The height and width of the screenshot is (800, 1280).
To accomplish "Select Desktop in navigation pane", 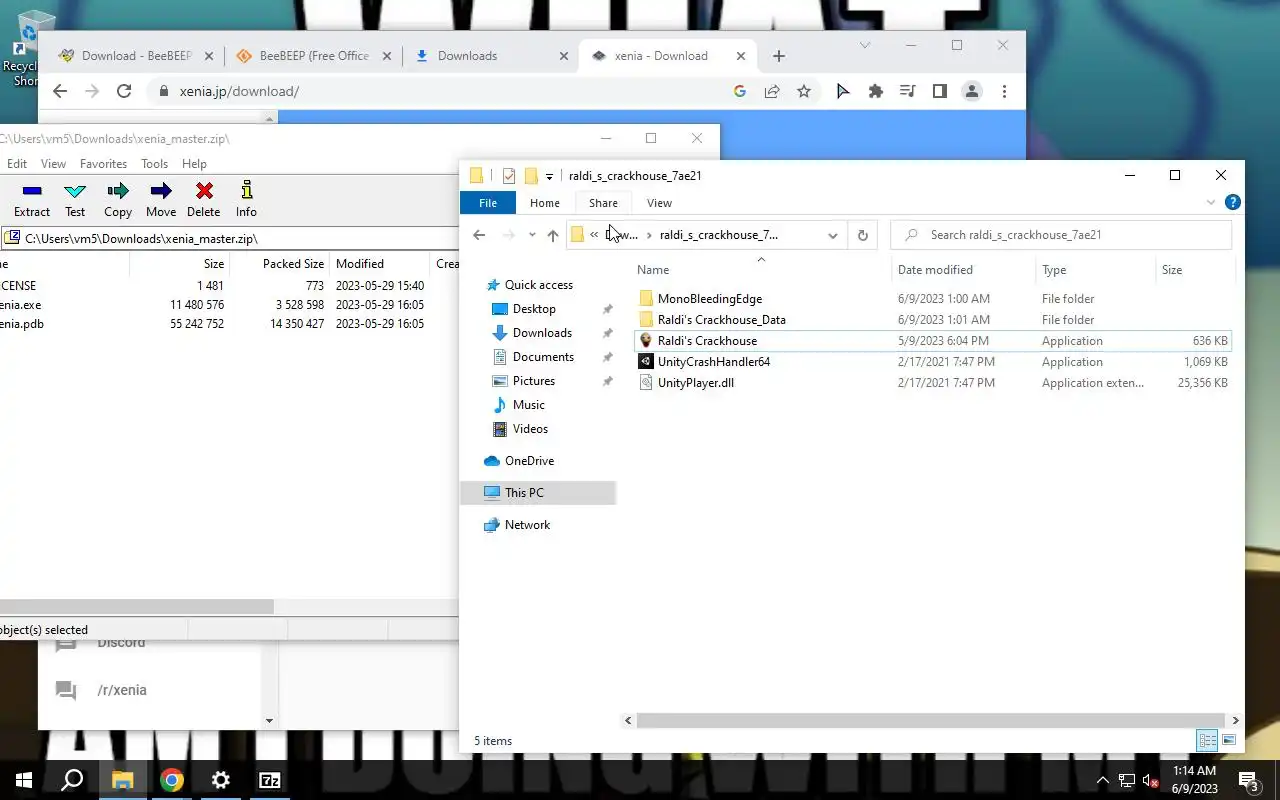I will coord(534,309).
